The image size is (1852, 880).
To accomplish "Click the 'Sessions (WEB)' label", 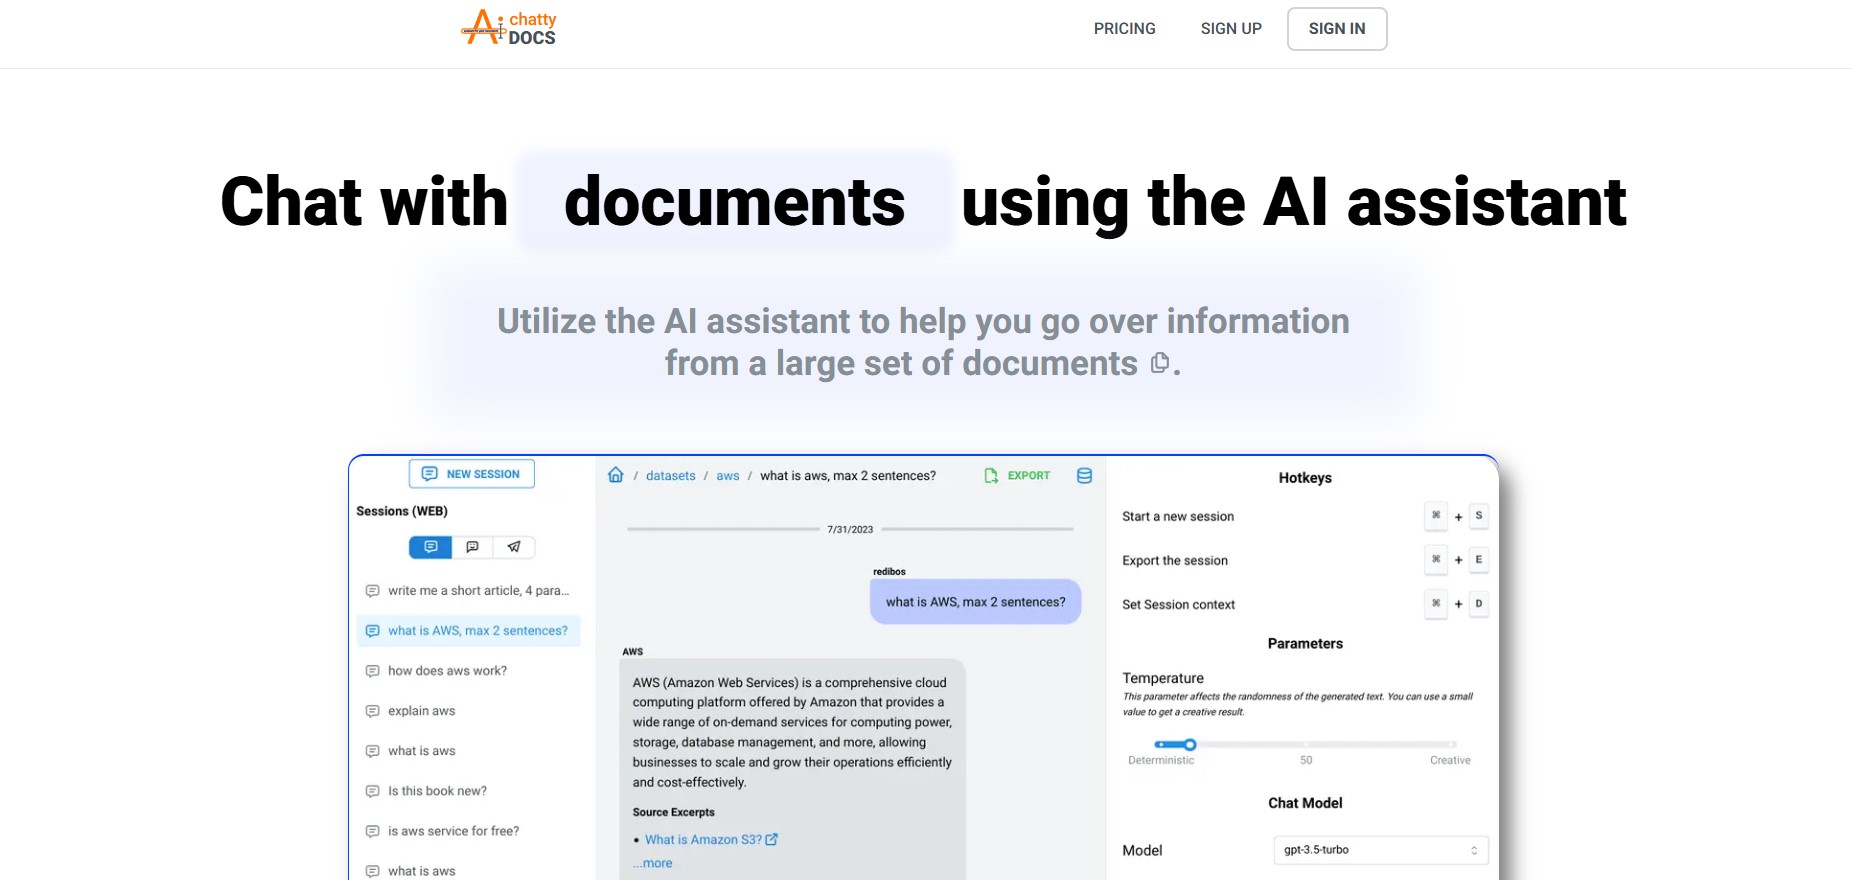I will point(402,511).
